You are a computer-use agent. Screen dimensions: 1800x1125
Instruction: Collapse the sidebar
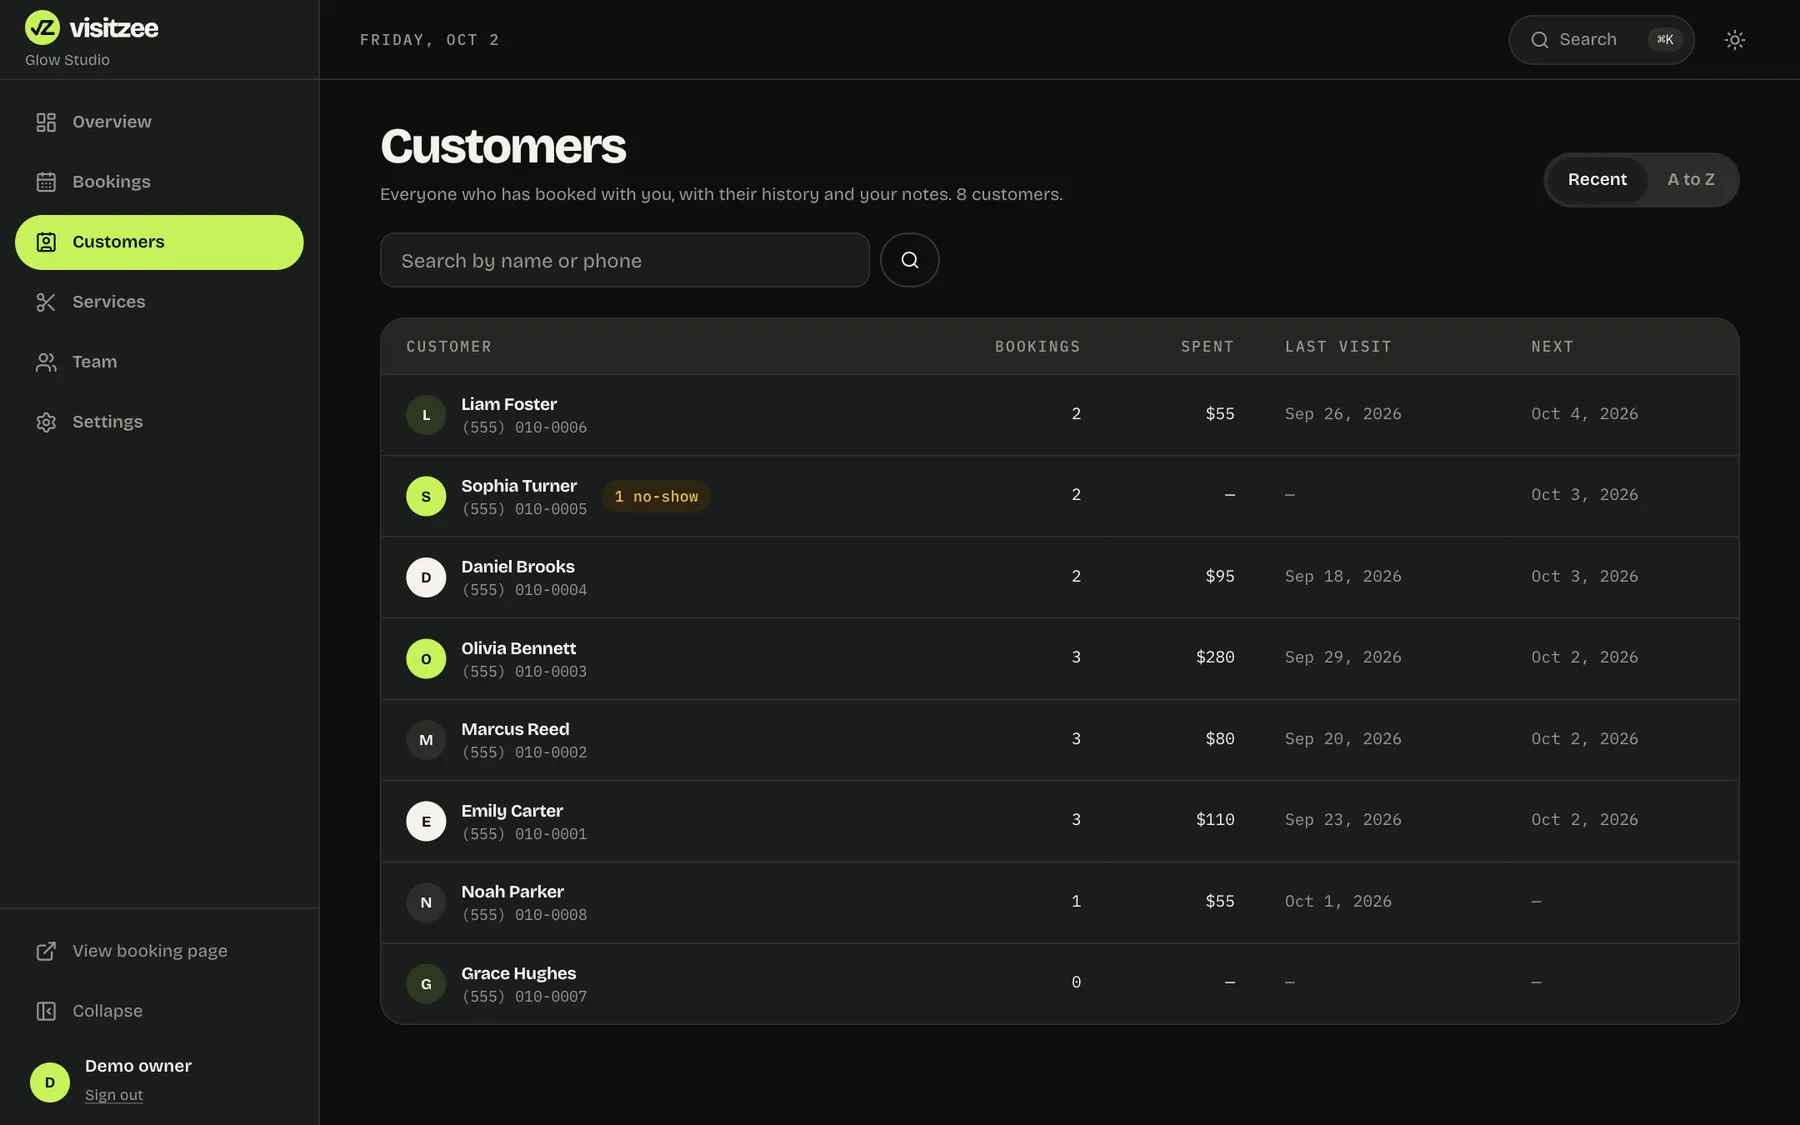(159, 1011)
